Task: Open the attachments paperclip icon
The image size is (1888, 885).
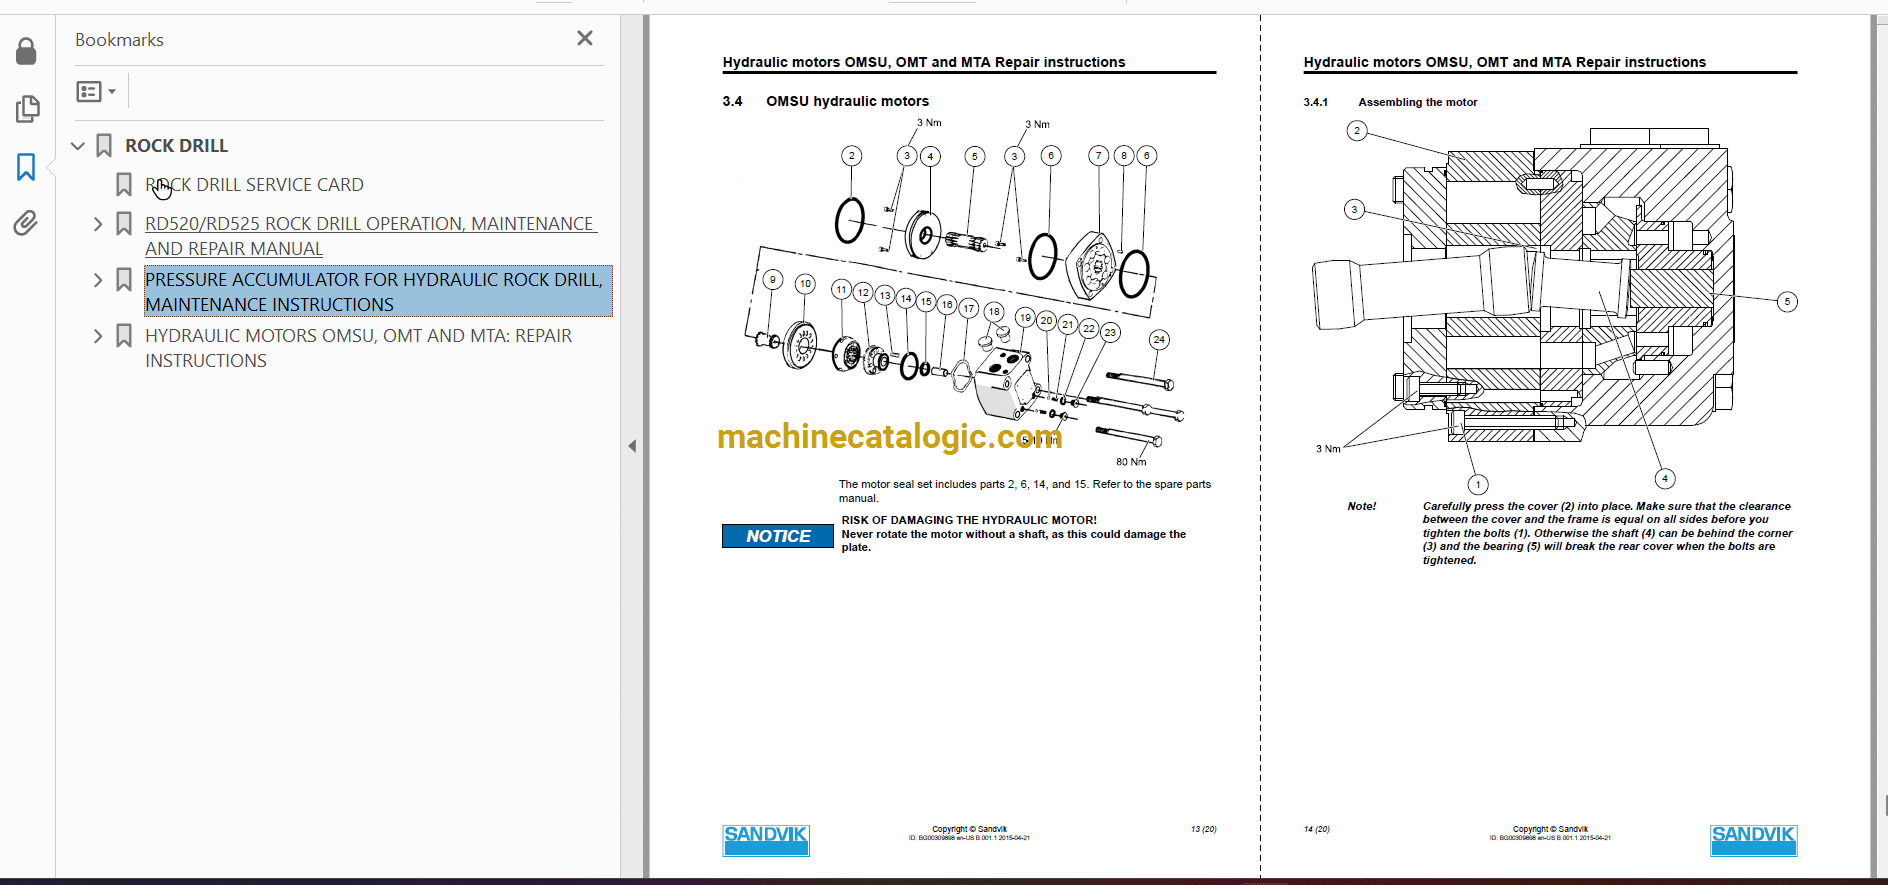Action: (x=27, y=223)
